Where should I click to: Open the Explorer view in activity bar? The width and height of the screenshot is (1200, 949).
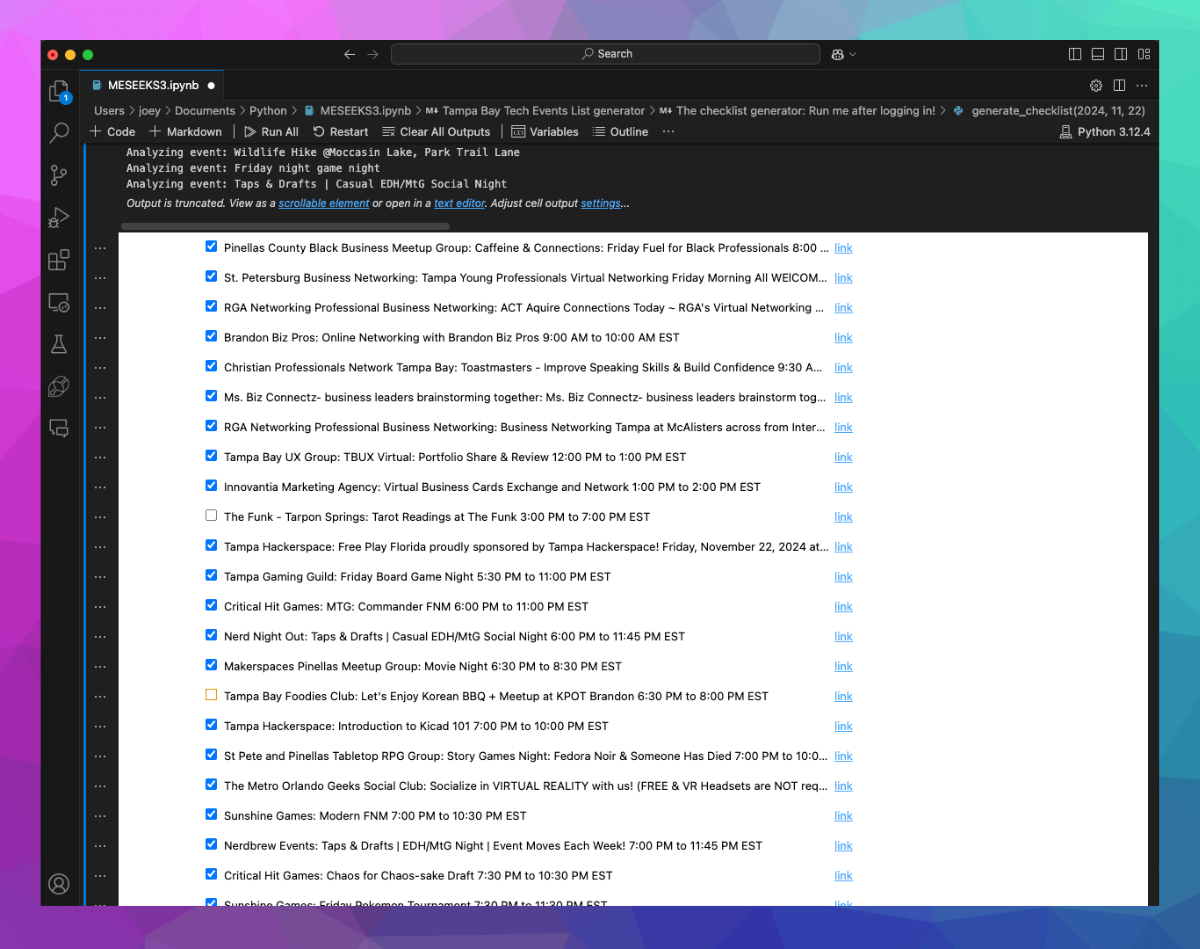pos(59,91)
